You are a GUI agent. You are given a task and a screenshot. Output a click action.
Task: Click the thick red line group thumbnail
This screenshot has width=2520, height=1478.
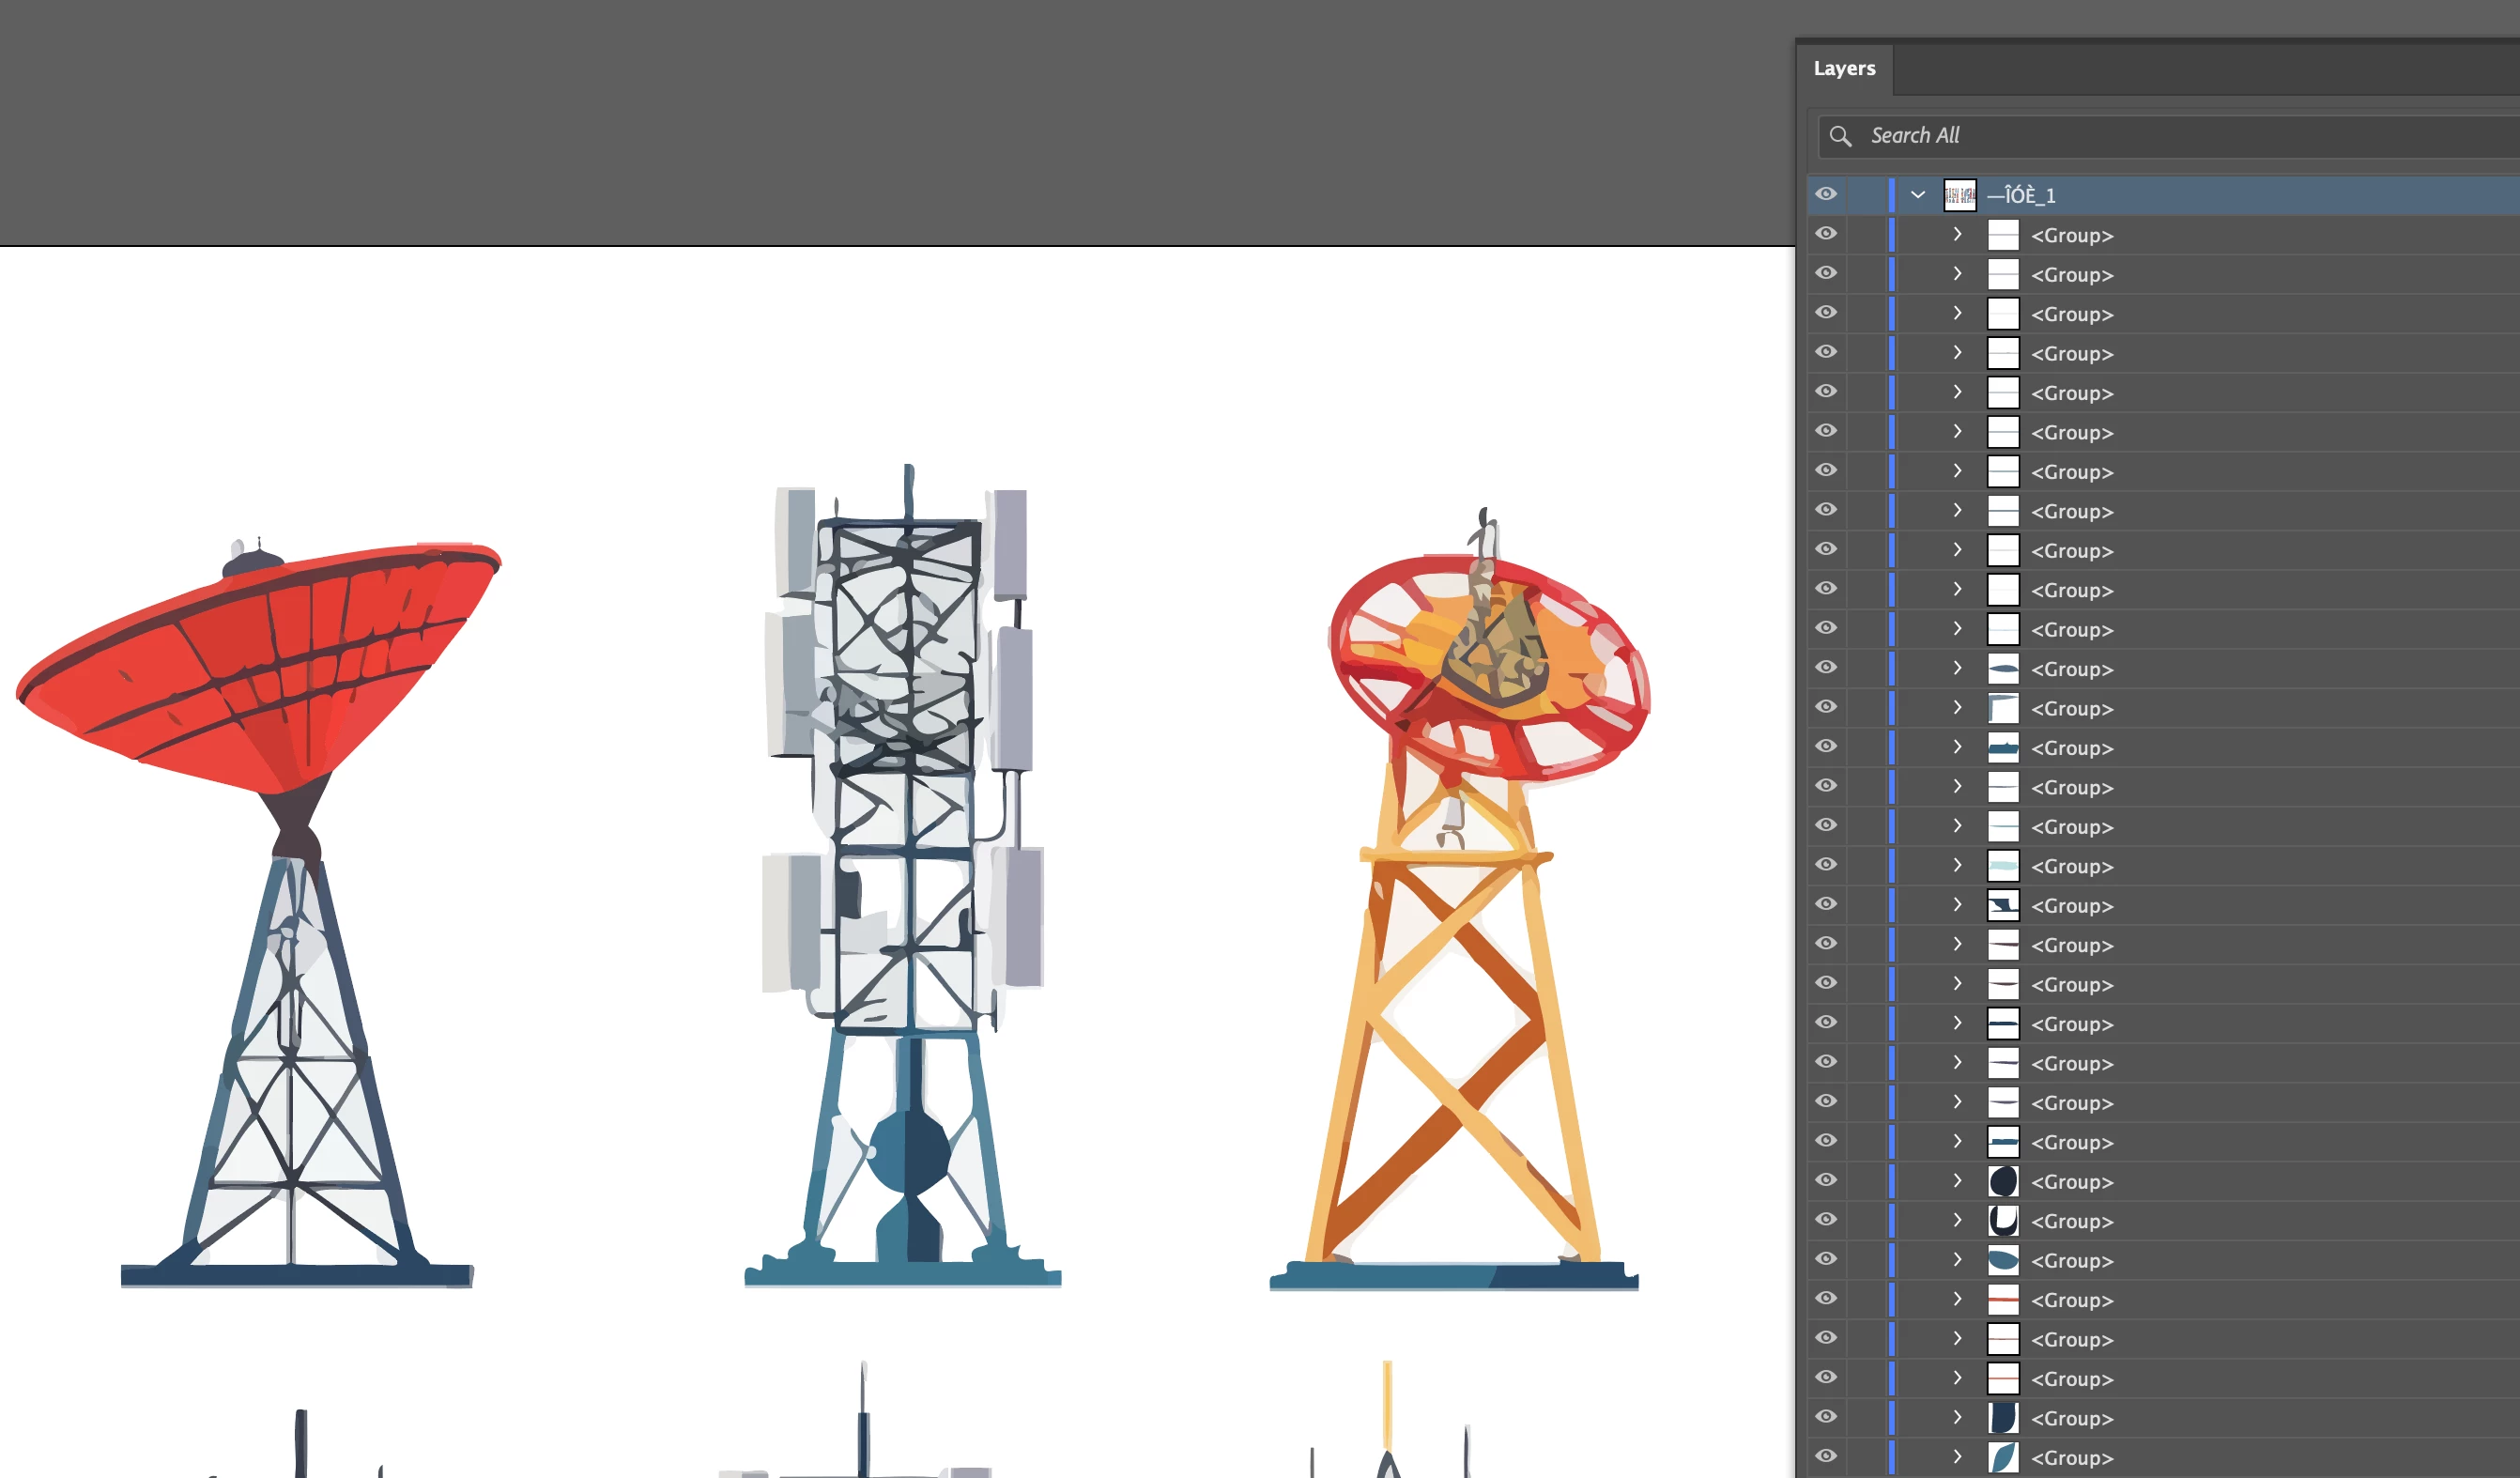click(x=2003, y=1300)
